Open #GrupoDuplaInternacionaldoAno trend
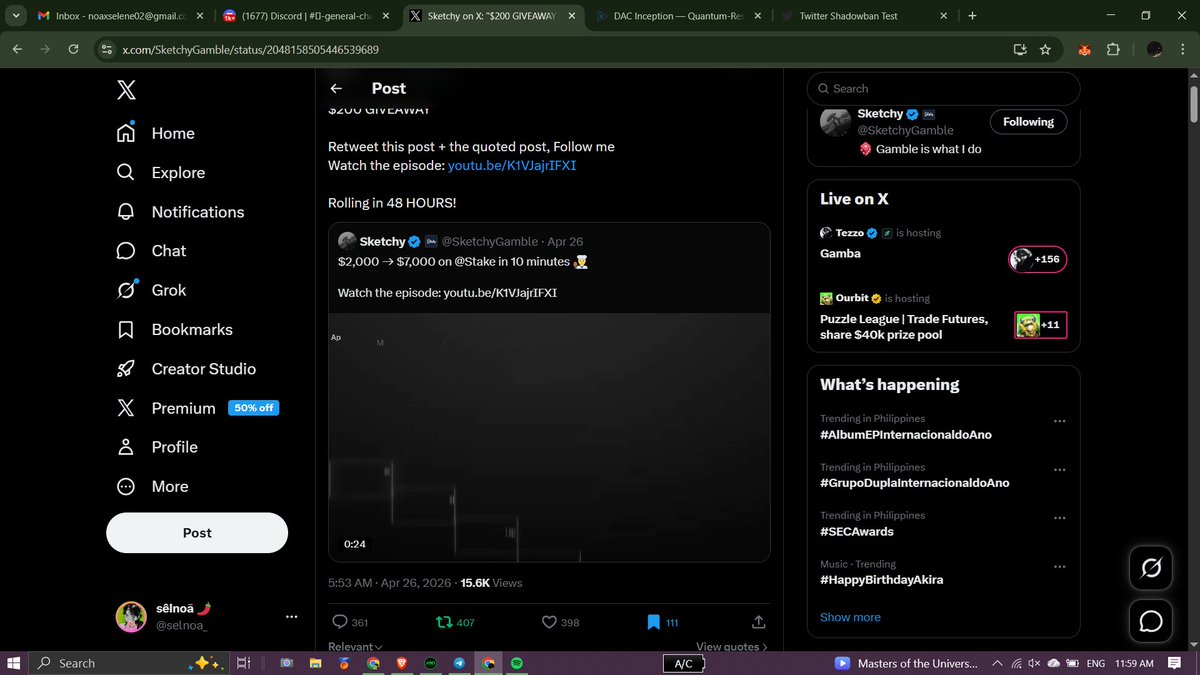Image resolution: width=1200 pixels, height=675 pixels. (915, 483)
